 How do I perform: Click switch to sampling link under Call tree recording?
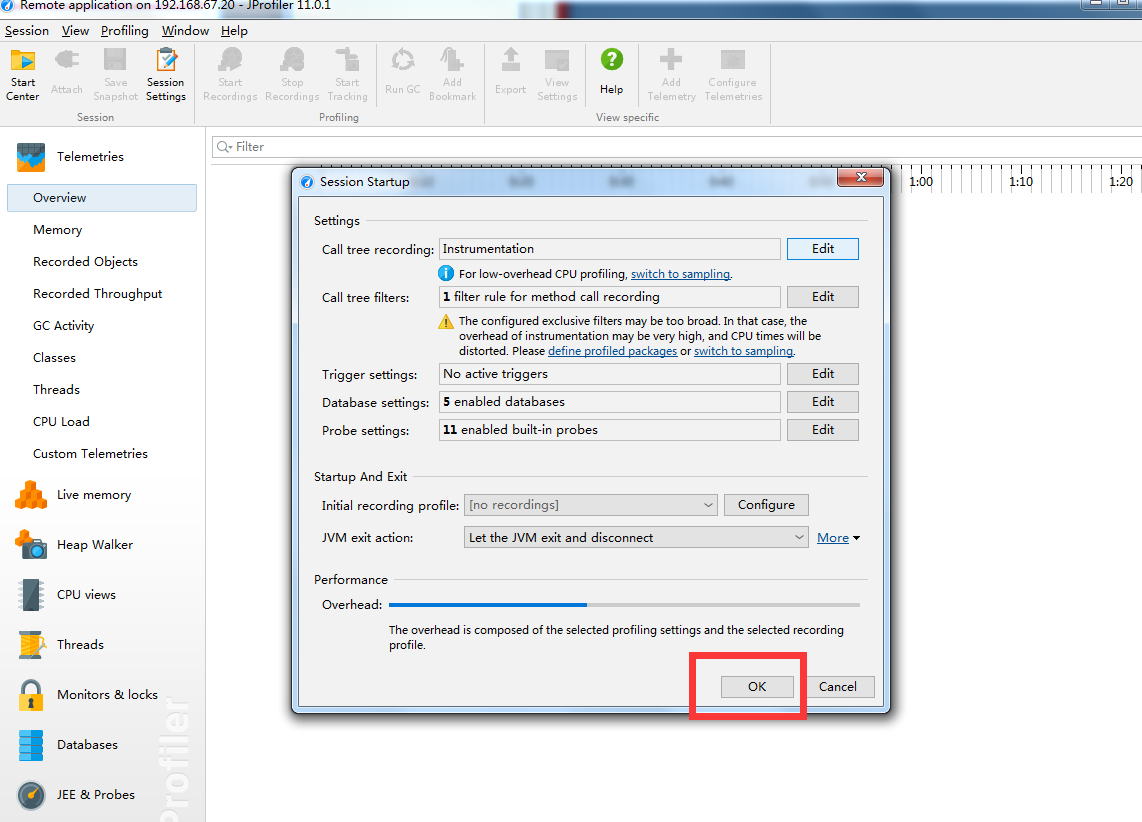(680, 274)
